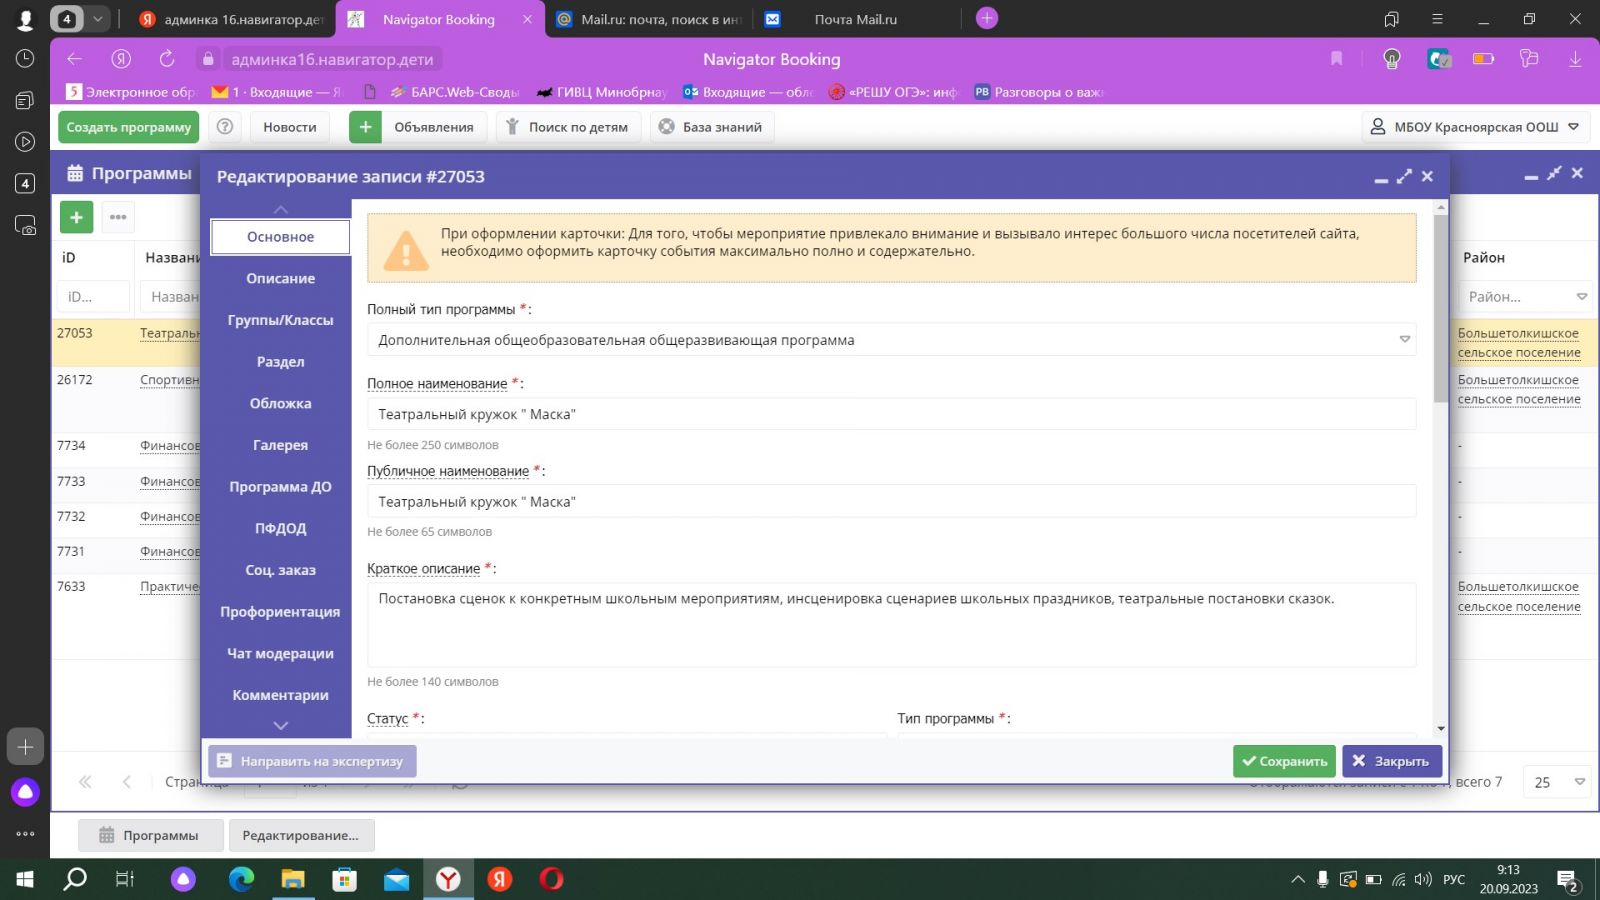
Task: Open Alice assistant in browser sidebar
Action: [x=25, y=793]
